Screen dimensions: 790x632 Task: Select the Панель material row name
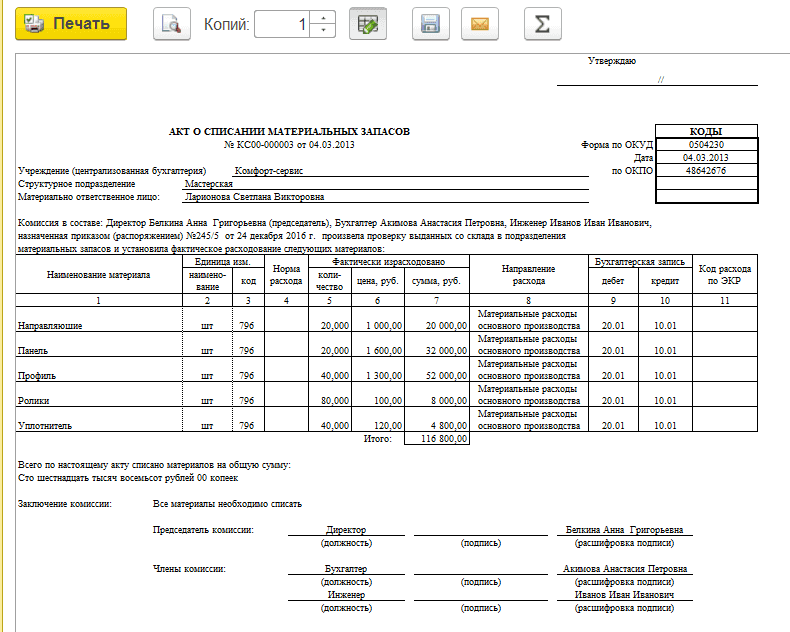click(x=33, y=351)
